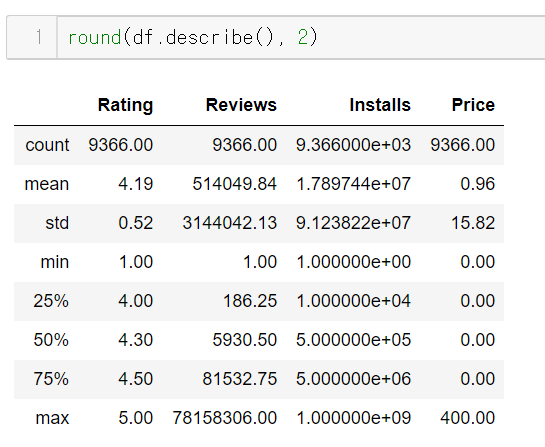The image size is (545, 447).
Task: Click the max row label
Action: click(x=52, y=418)
